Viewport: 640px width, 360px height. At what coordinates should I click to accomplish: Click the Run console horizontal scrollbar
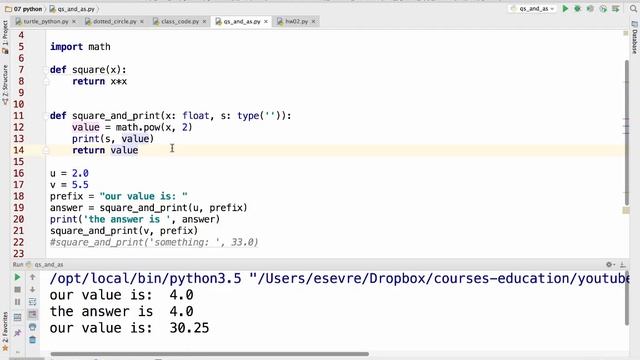pyautogui.click(x=209, y=354)
